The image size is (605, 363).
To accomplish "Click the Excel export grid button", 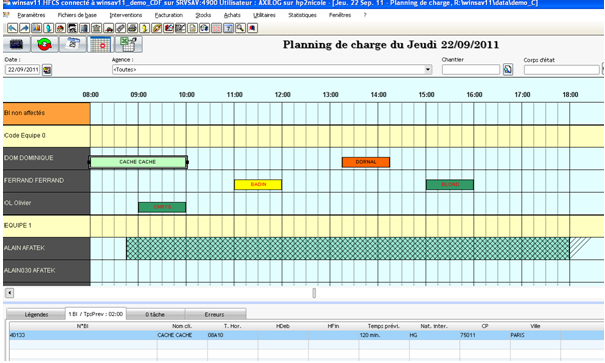I will 128,45.
